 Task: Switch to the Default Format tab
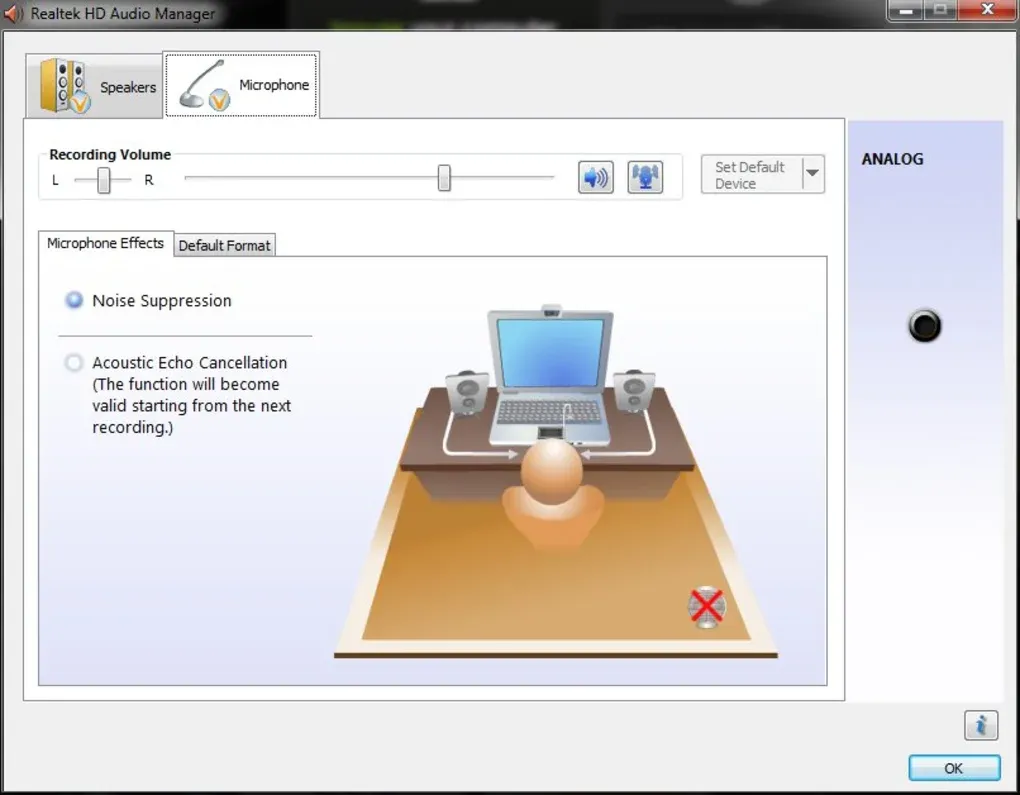point(224,245)
